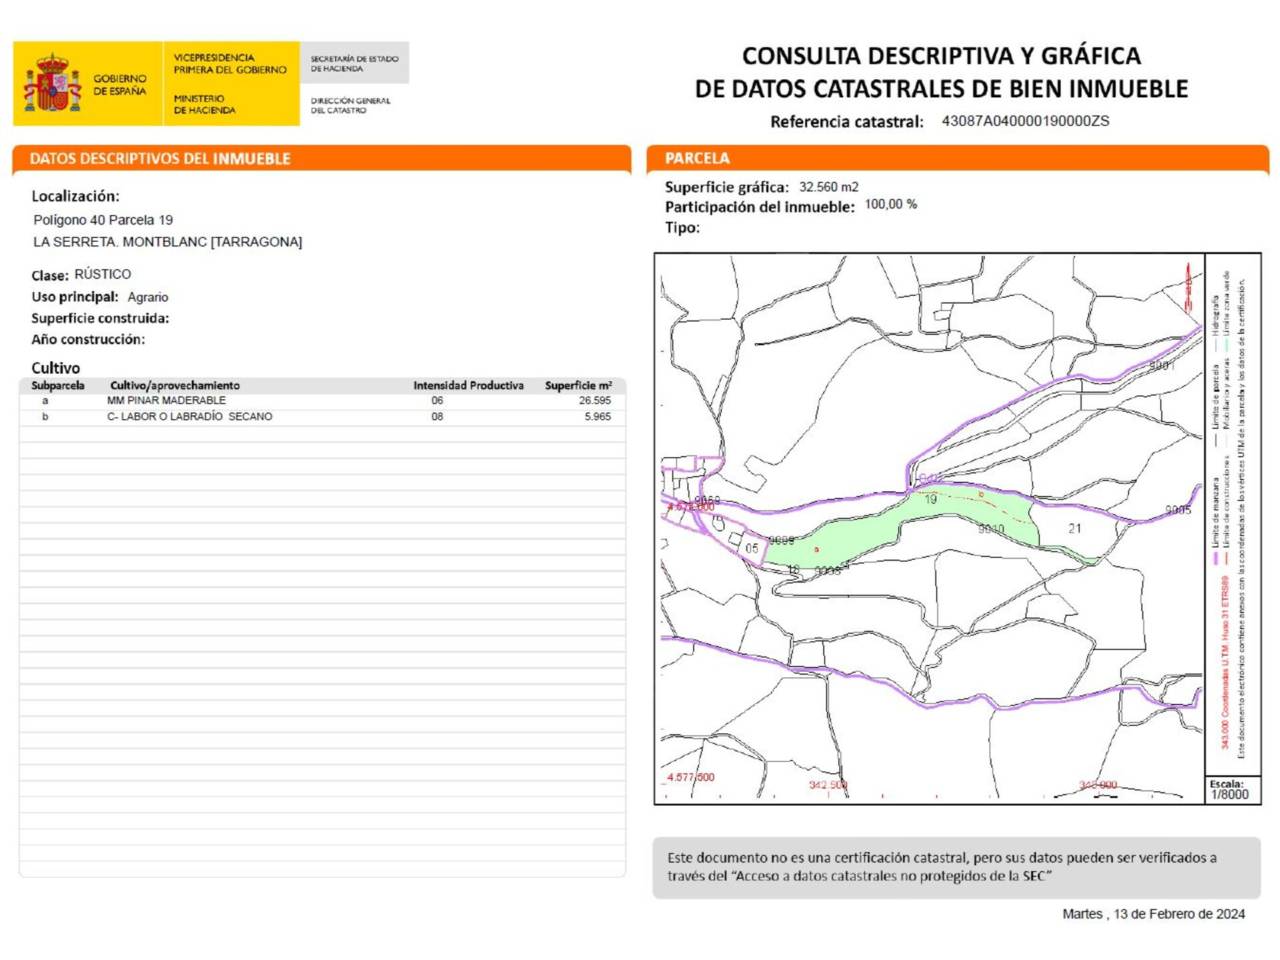Select the Labor o Labradío Secano row
Image resolution: width=1280 pixels, height=960 pixels.
[189, 416]
